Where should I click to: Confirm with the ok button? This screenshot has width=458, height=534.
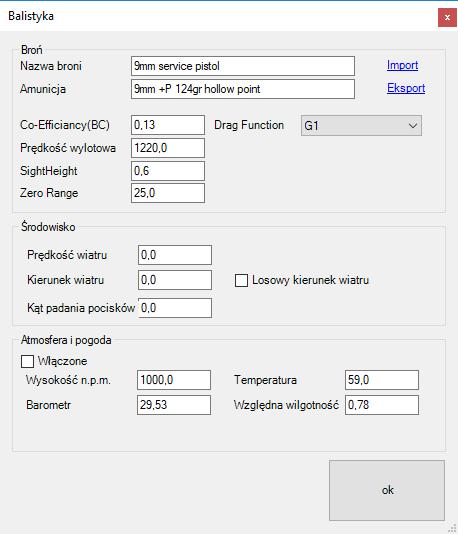(x=387, y=490)
